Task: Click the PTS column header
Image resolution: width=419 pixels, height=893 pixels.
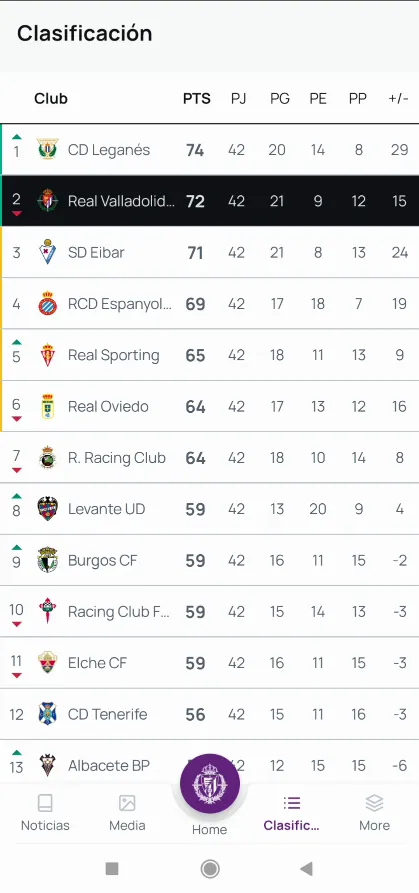Action: (196, 99)
